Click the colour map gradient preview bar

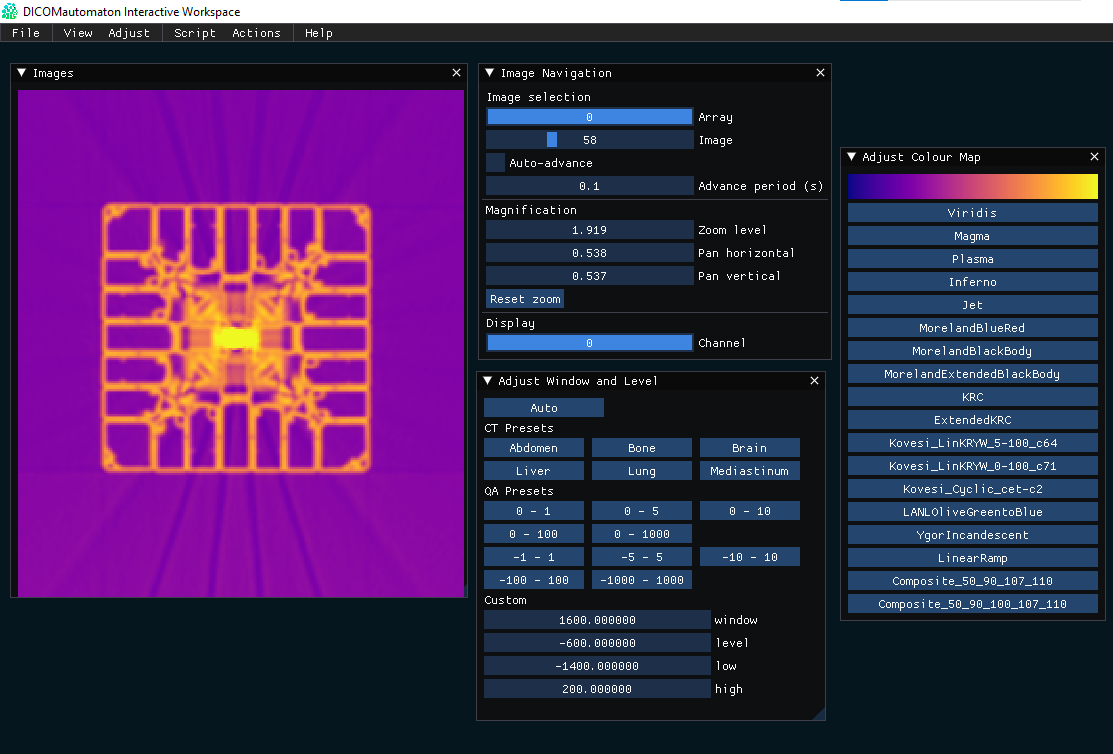(972, 187)
